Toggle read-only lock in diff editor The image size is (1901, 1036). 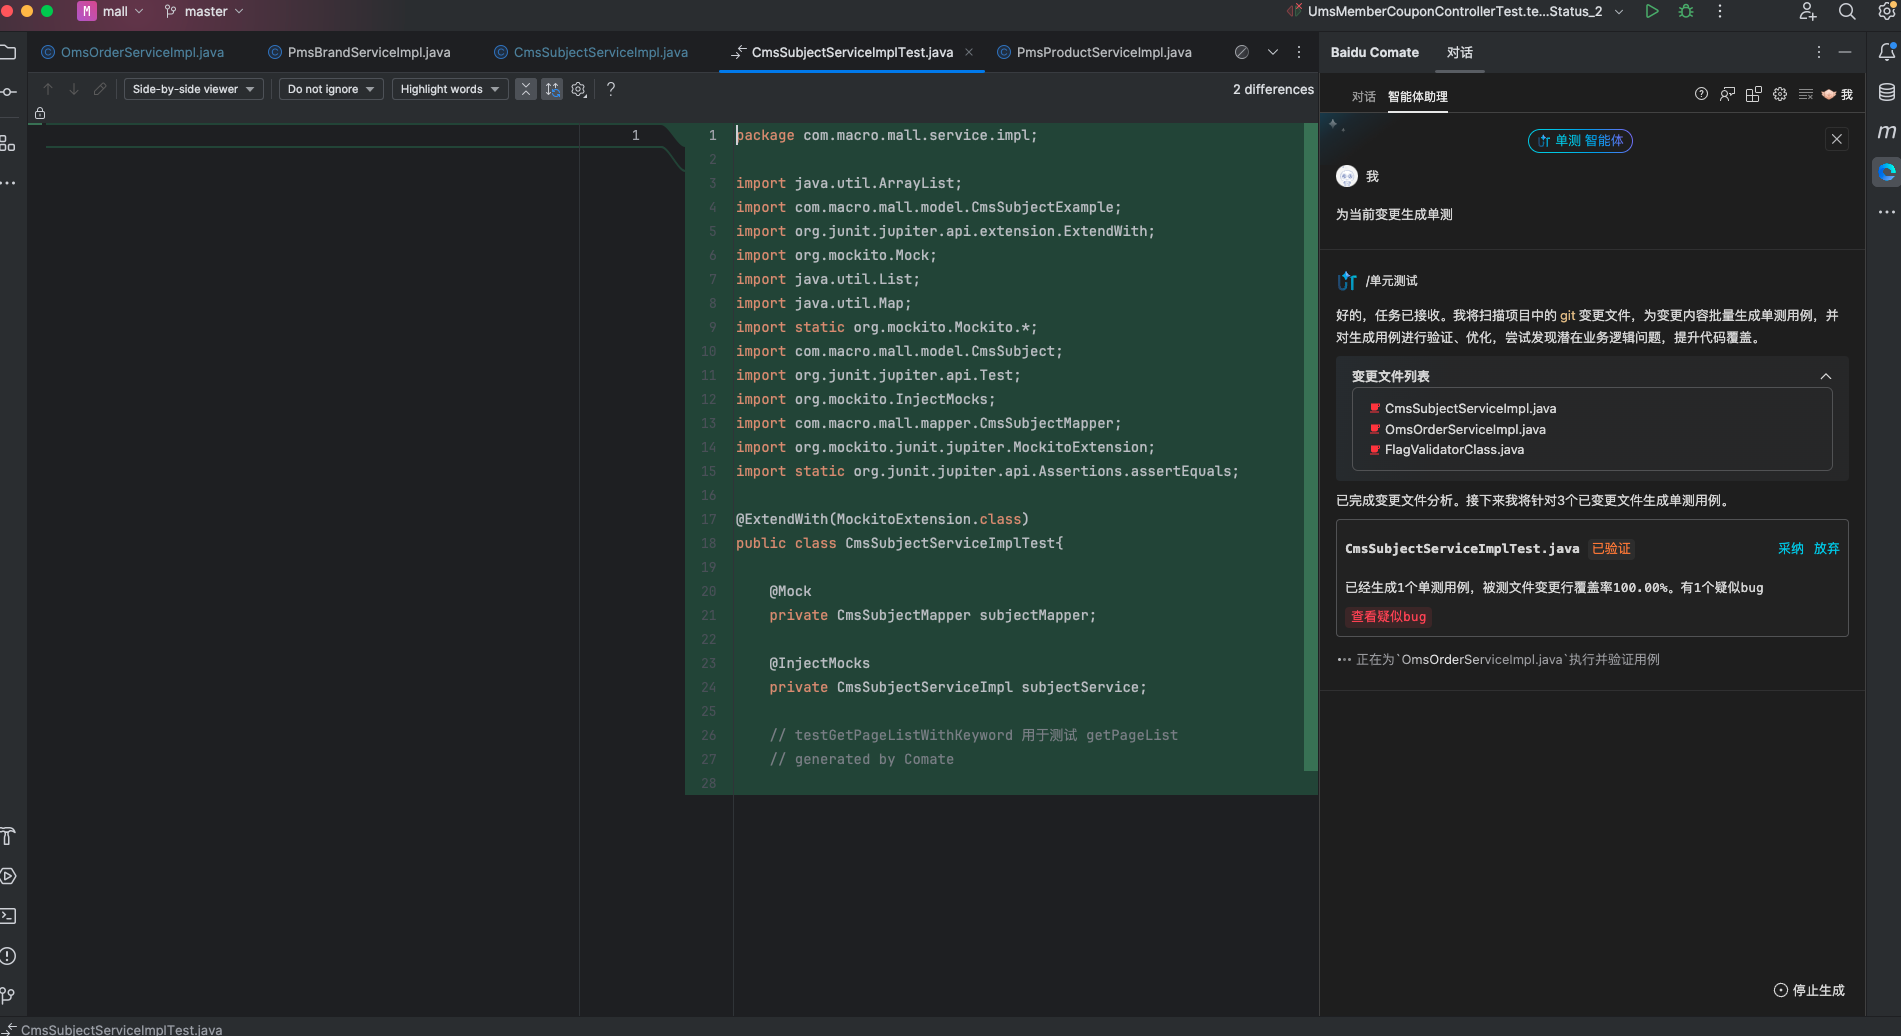[40, 114]
